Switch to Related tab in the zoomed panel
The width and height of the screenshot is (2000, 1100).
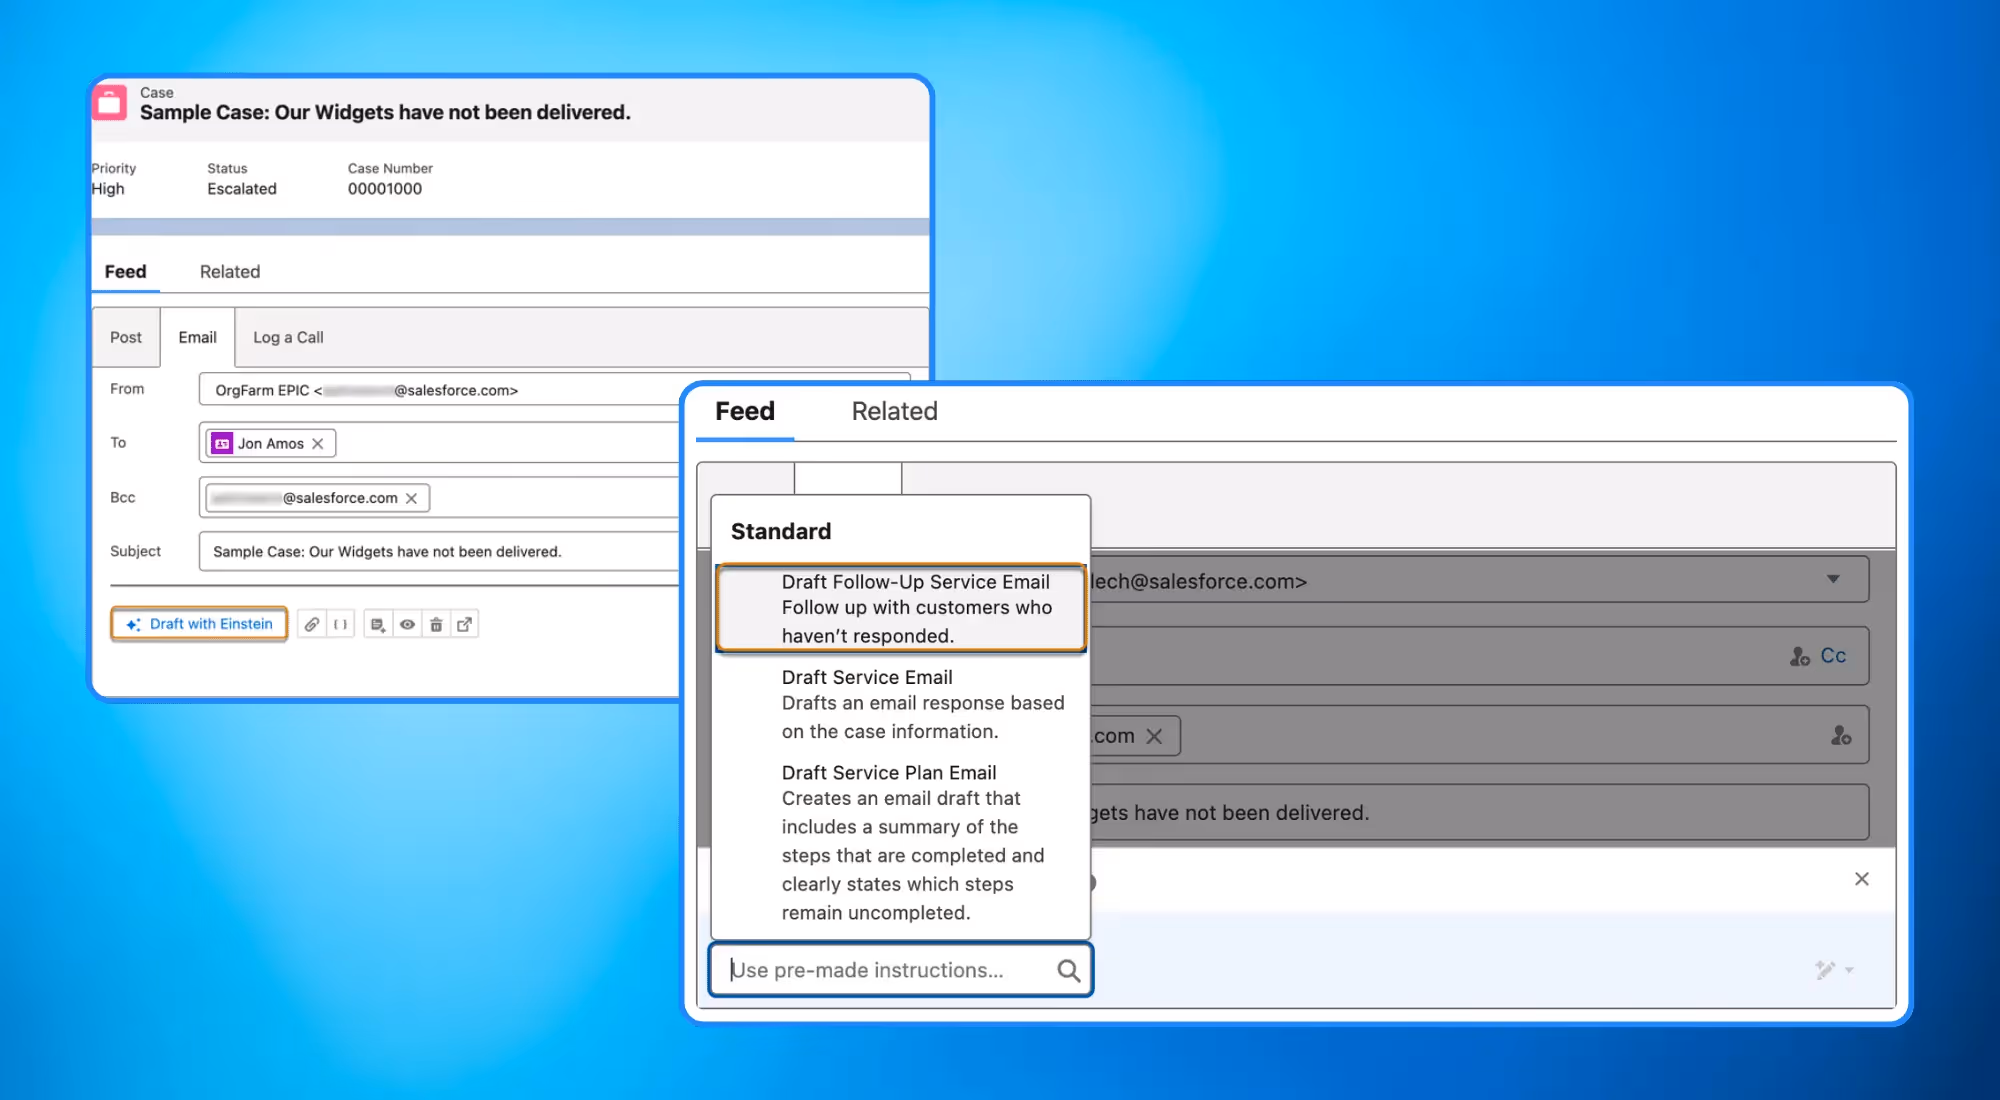point(894,411)
